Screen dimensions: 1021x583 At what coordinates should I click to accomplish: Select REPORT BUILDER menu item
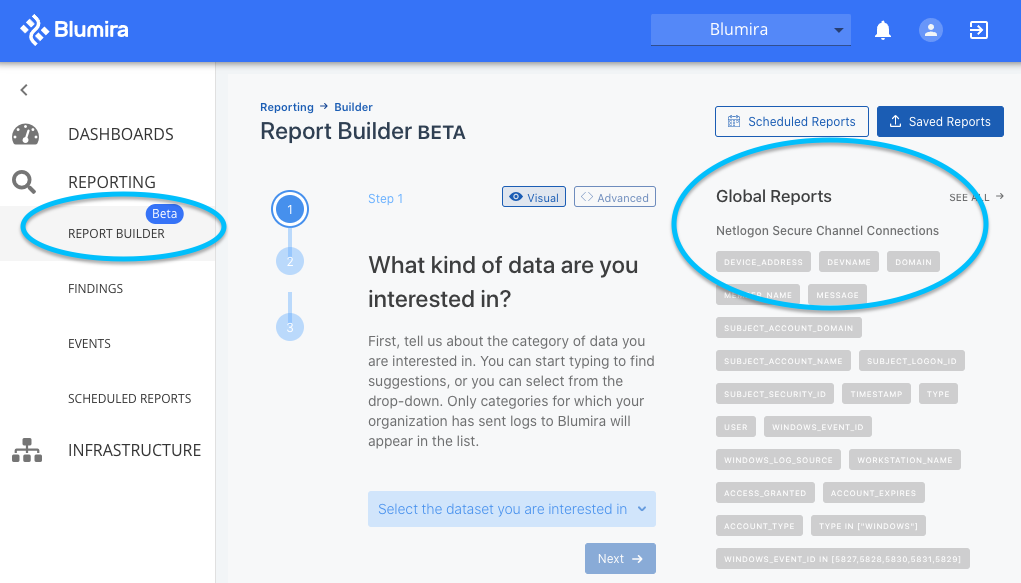click(117, 234)
